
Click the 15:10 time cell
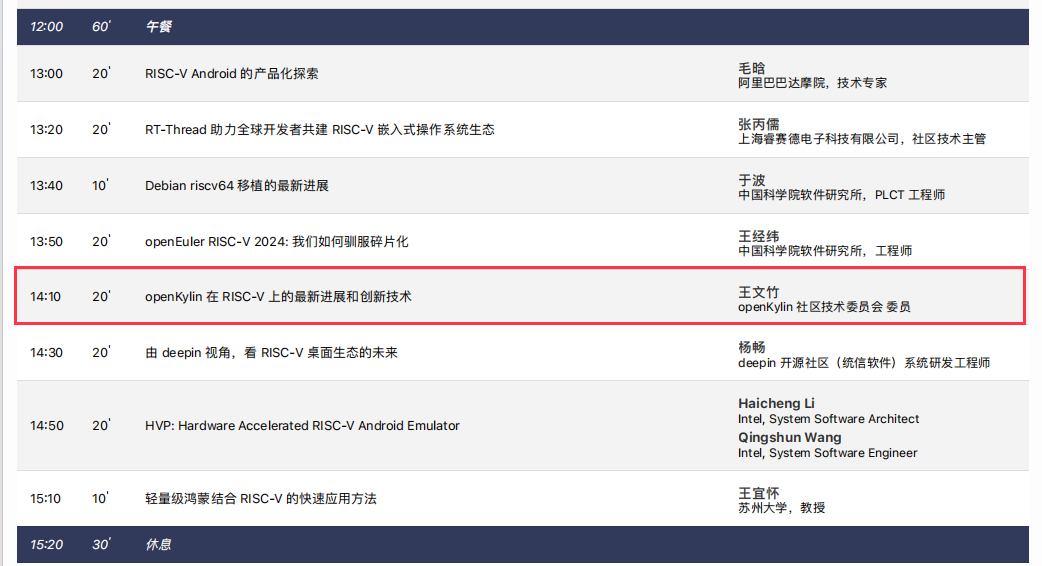46,499
